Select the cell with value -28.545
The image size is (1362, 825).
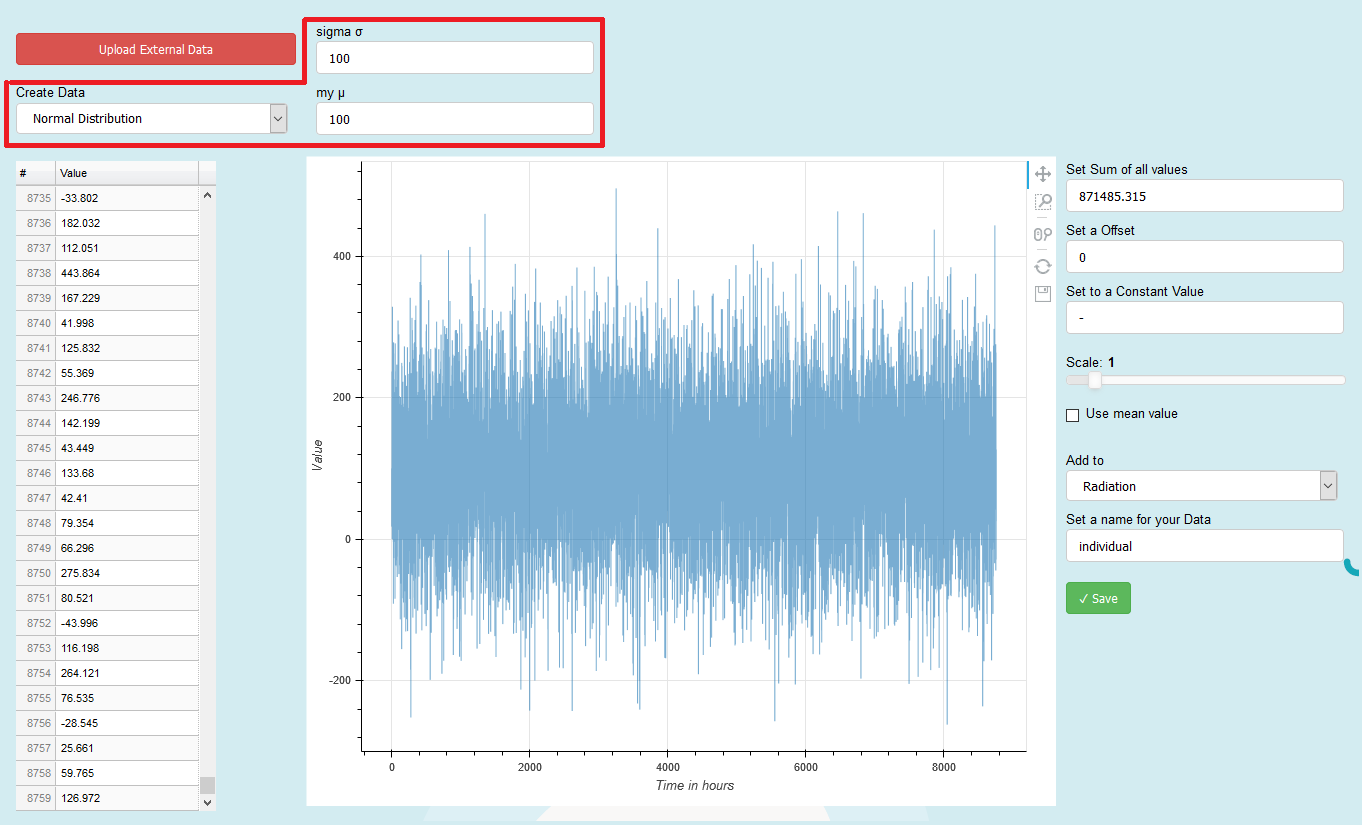(127, 723)
